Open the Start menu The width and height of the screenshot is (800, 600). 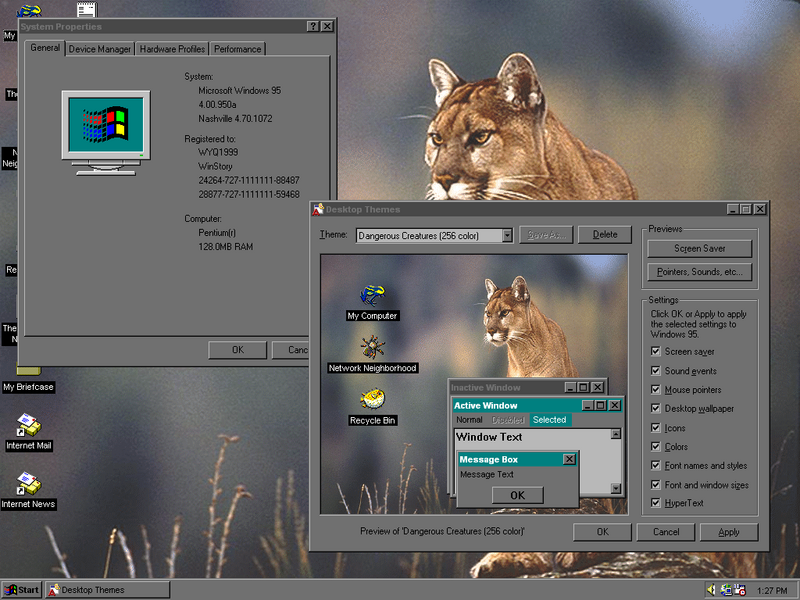(22, 590)
